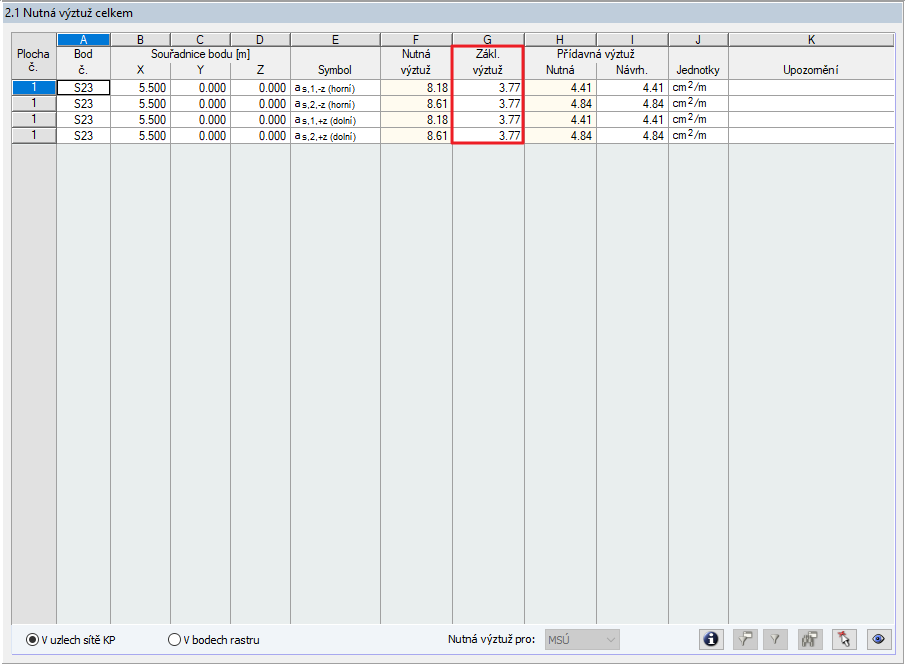The image size is (906, 666).
Task: Click the eye view icon
Action: point(880,639)
